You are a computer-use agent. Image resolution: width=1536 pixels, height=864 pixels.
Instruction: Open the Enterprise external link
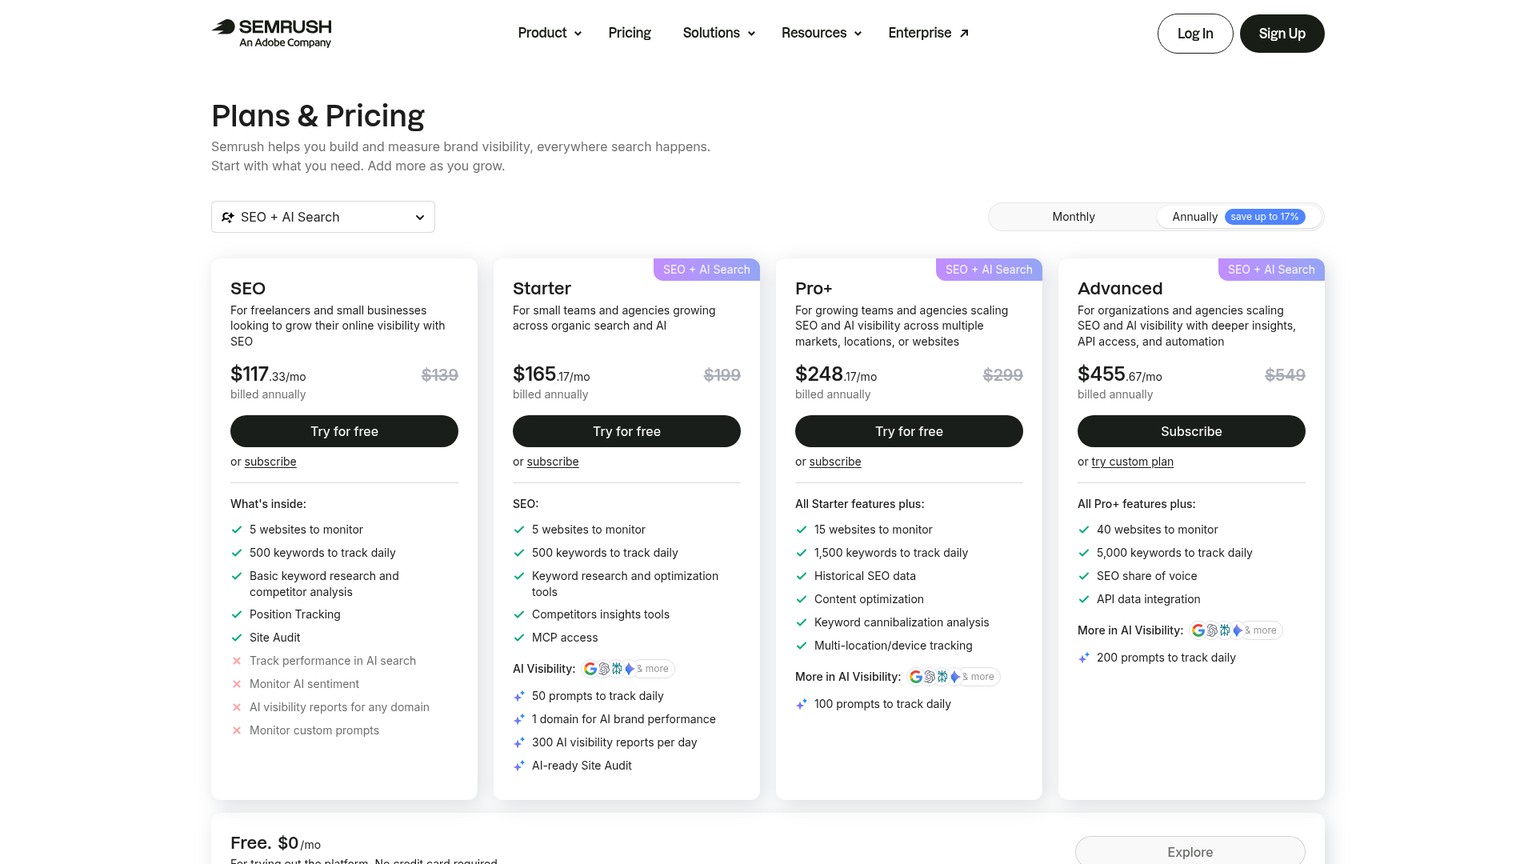928,33
